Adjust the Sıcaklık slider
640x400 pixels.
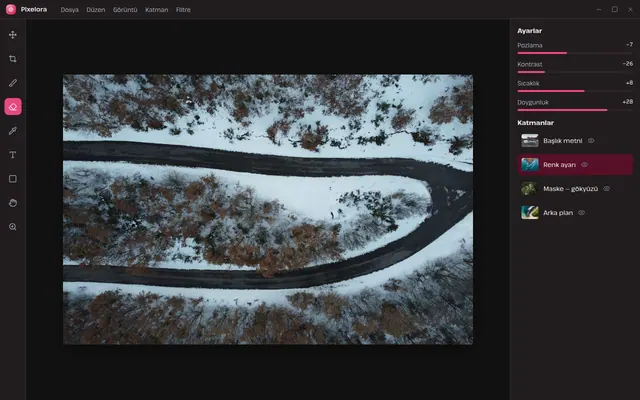575,91
